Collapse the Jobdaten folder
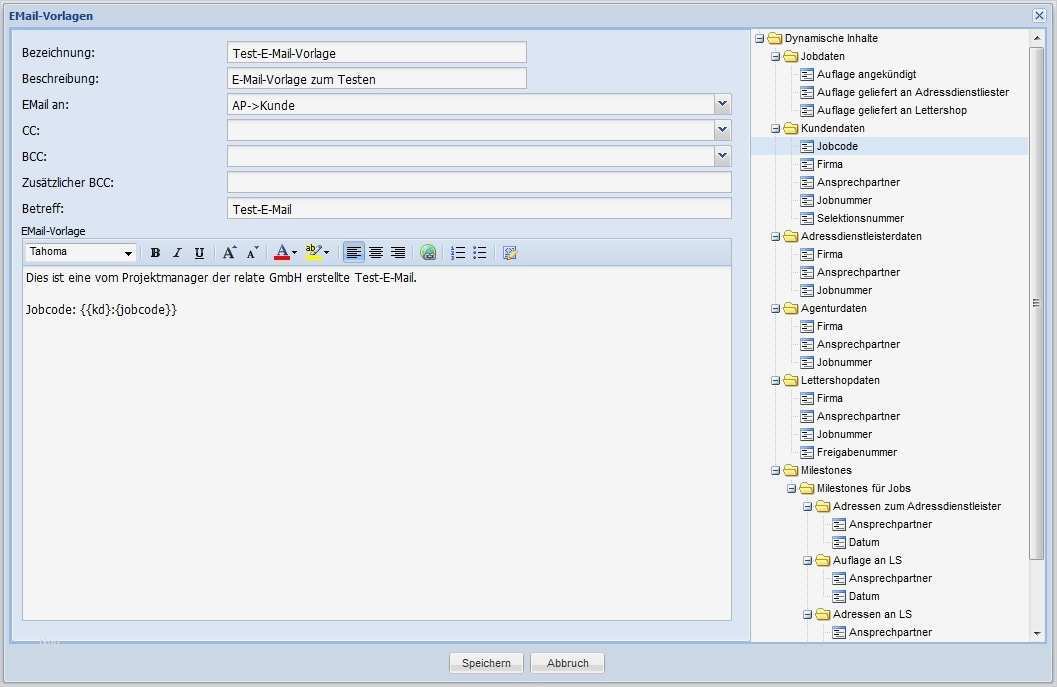1057x687 pixels. point(776,57)
